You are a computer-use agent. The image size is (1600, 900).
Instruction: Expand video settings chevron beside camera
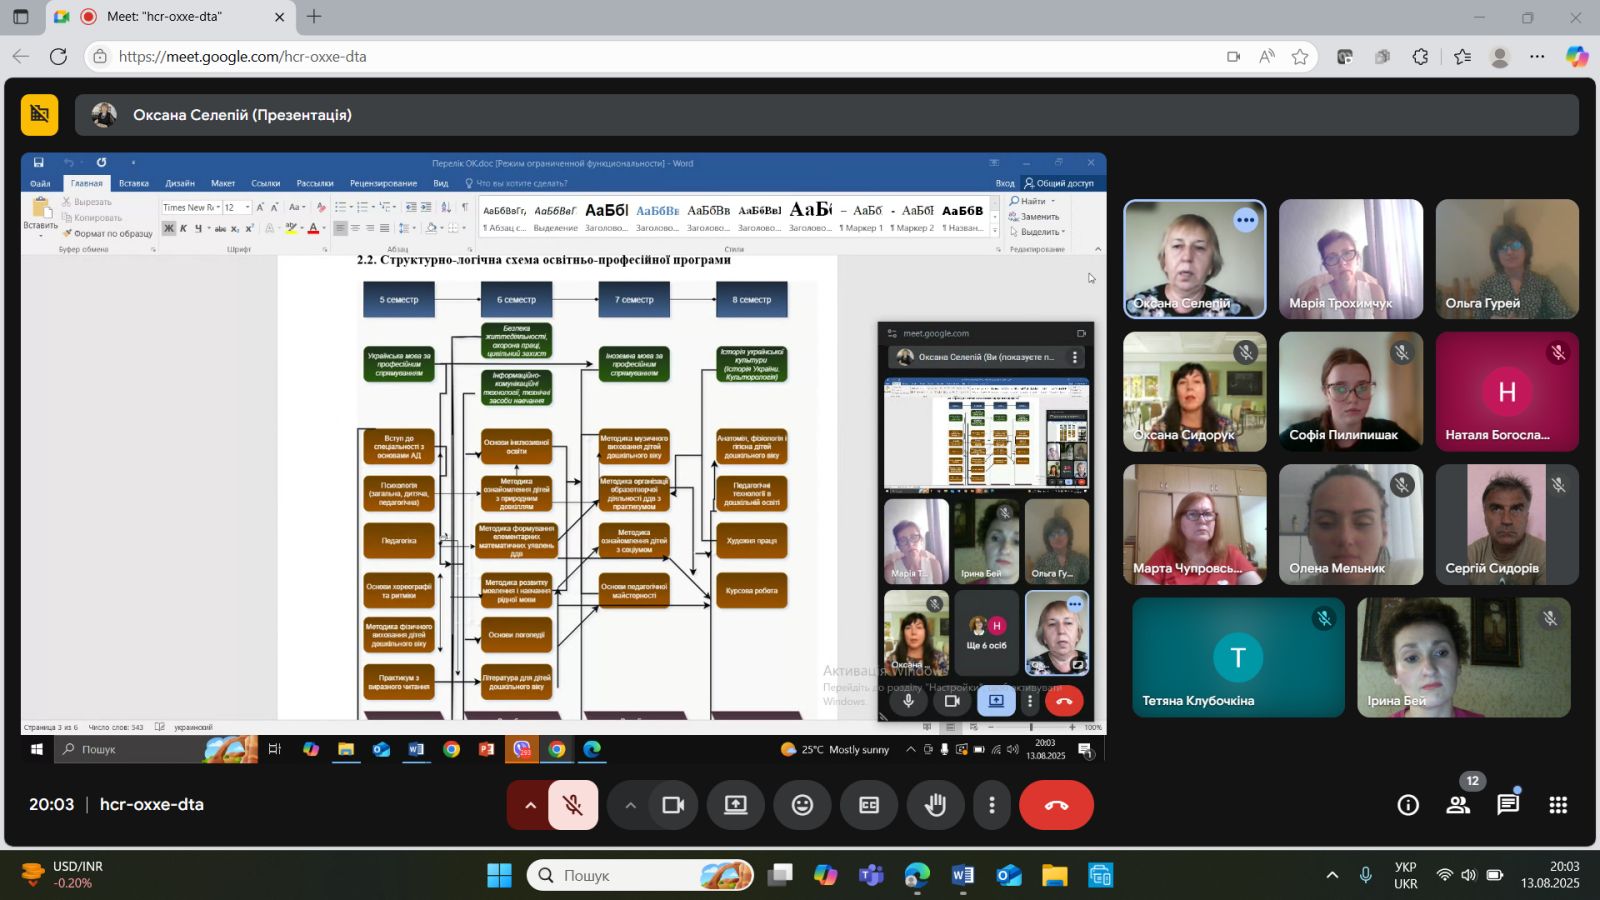[x=630, y=805]
